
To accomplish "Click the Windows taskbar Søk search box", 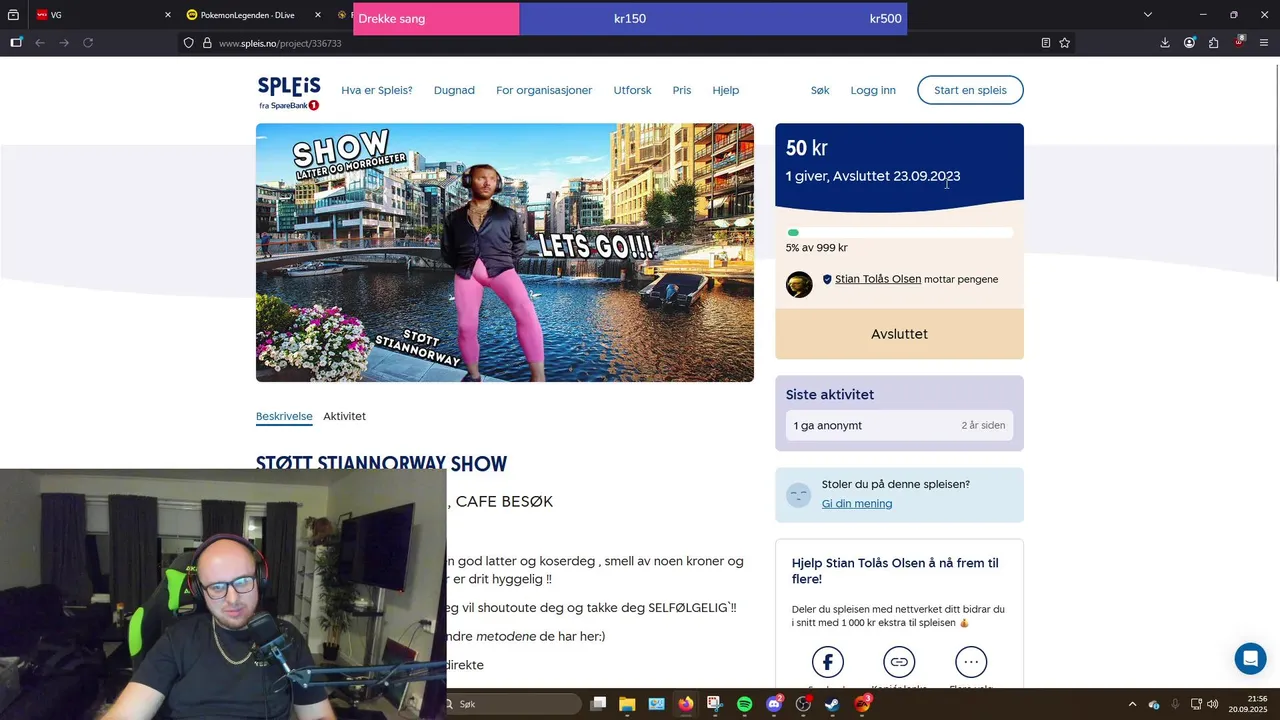I will point(513,704).
